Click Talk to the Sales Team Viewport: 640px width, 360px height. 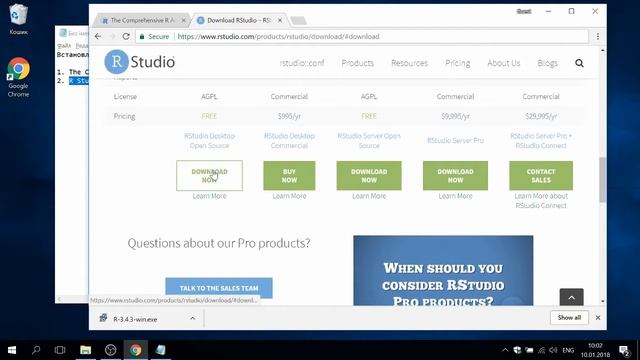219,288
